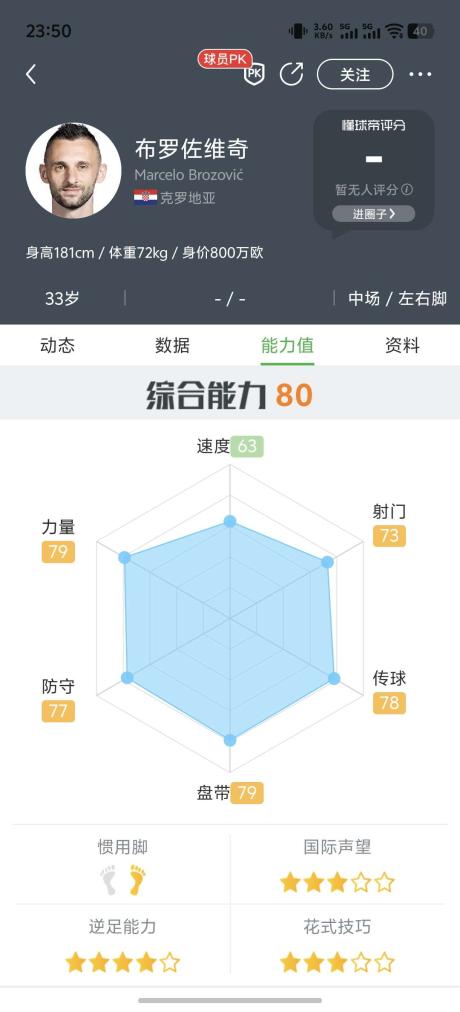This screenshot has height=1012, width=460.
Task: Tap Brozović's profile photo
Action: [x=73, y=170]
